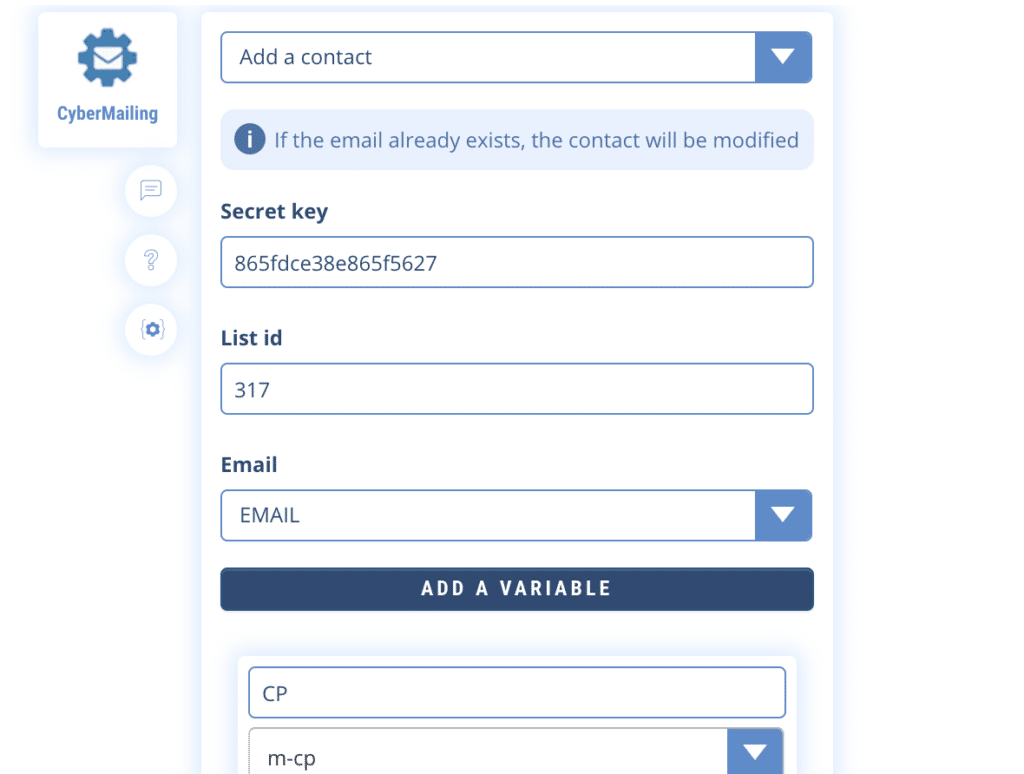Open the m-cp value selector
Viewport: 1024px width, 774px height.
click(488, 757)
